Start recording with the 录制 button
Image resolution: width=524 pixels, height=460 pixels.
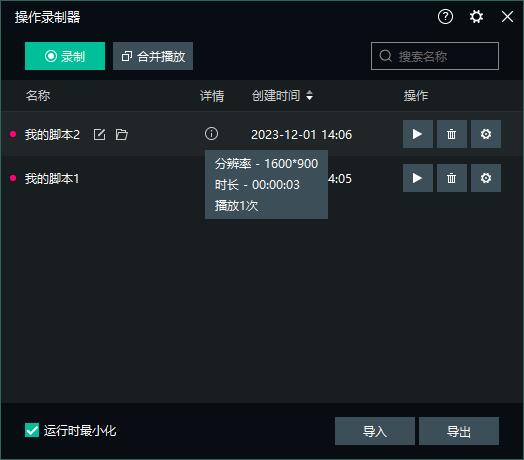(x=65, y=56)
